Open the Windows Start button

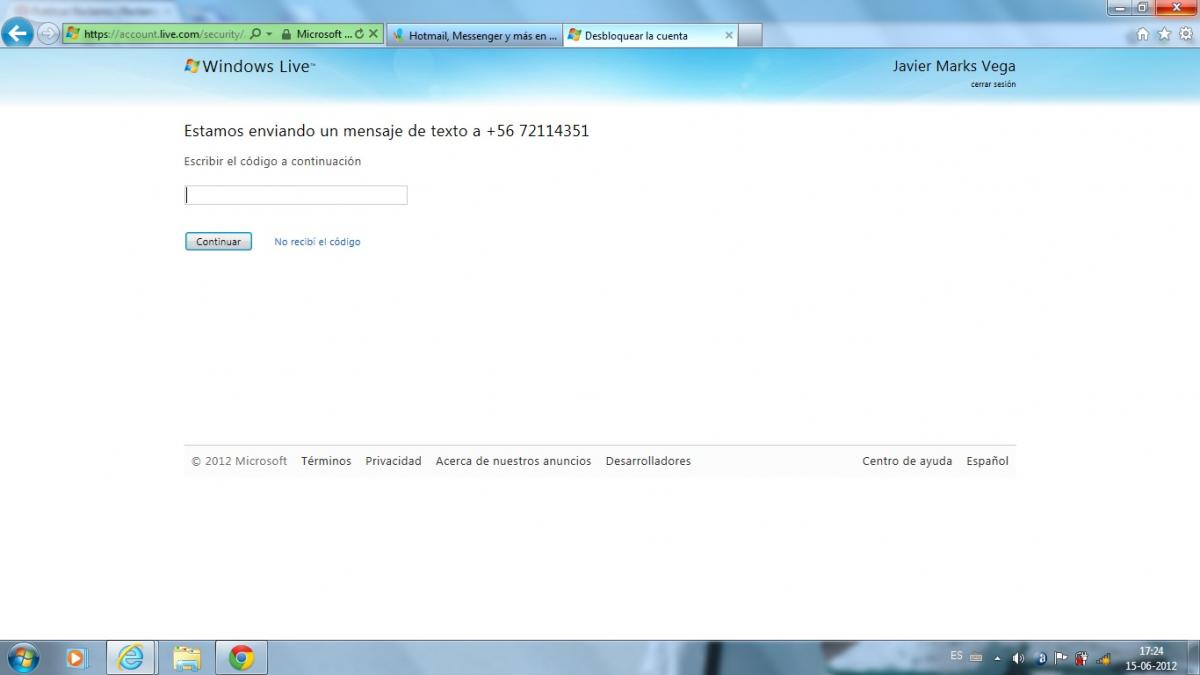pyautogui.click(x=21, y=658)
